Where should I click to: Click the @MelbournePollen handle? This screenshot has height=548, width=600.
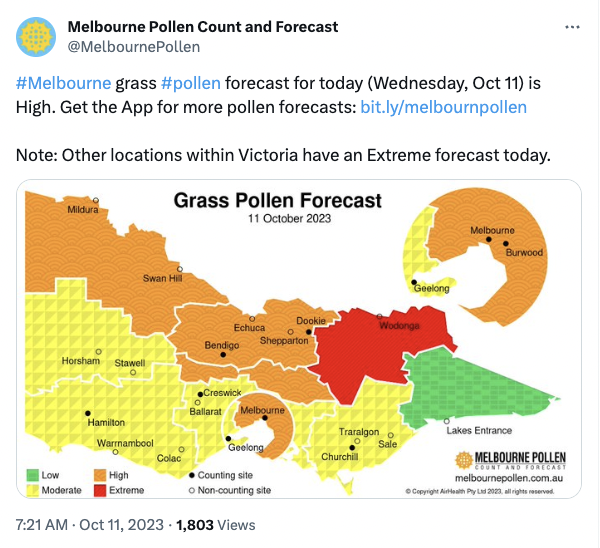coord(134,47)
